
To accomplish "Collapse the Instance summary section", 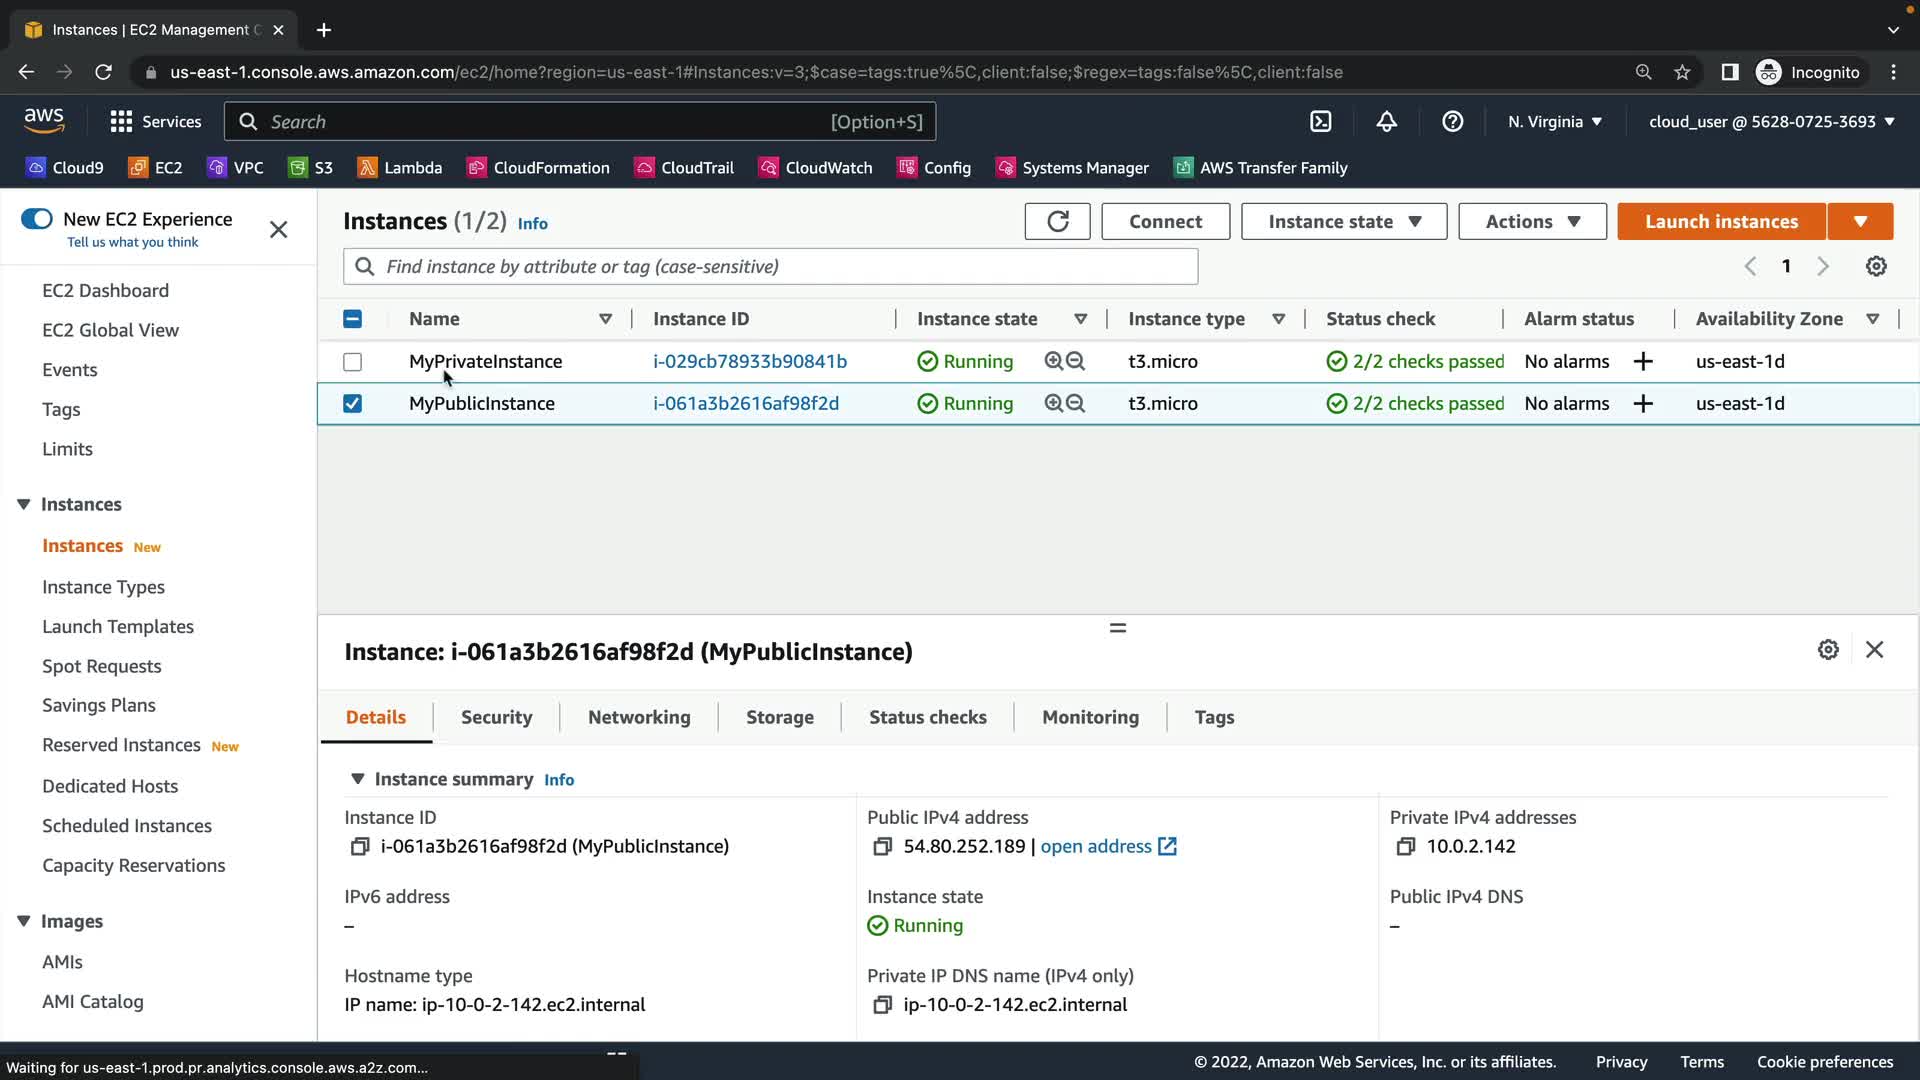I will 357,779.
